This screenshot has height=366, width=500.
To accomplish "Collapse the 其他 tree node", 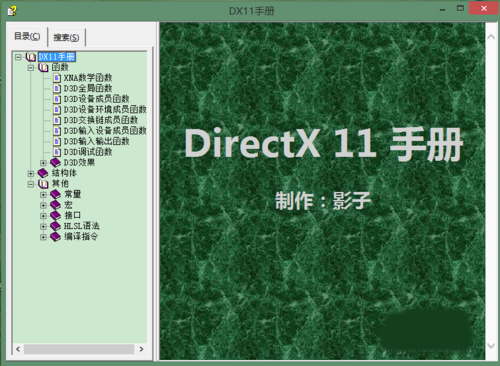I will [31, 184].
